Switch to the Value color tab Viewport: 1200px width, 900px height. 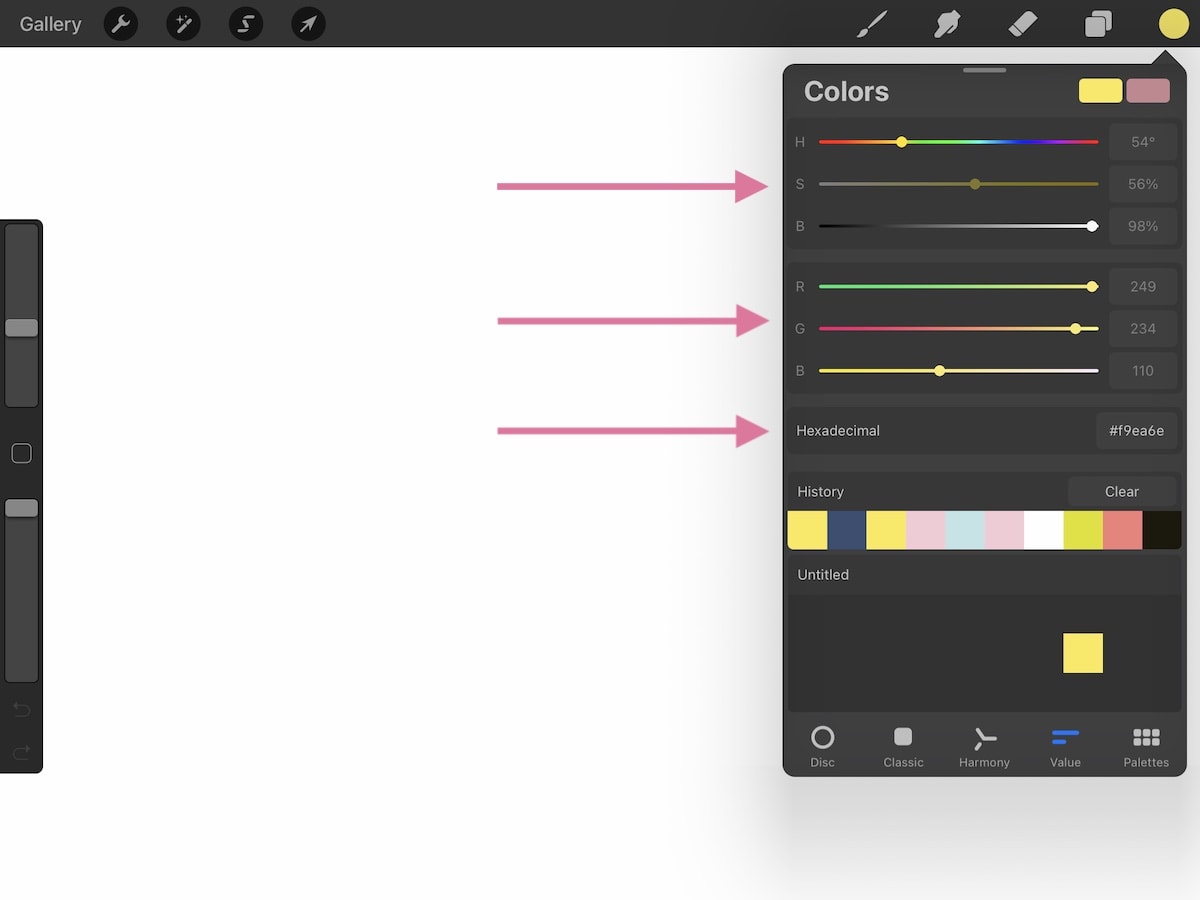pyautogui.click(x=1065, y=747)
